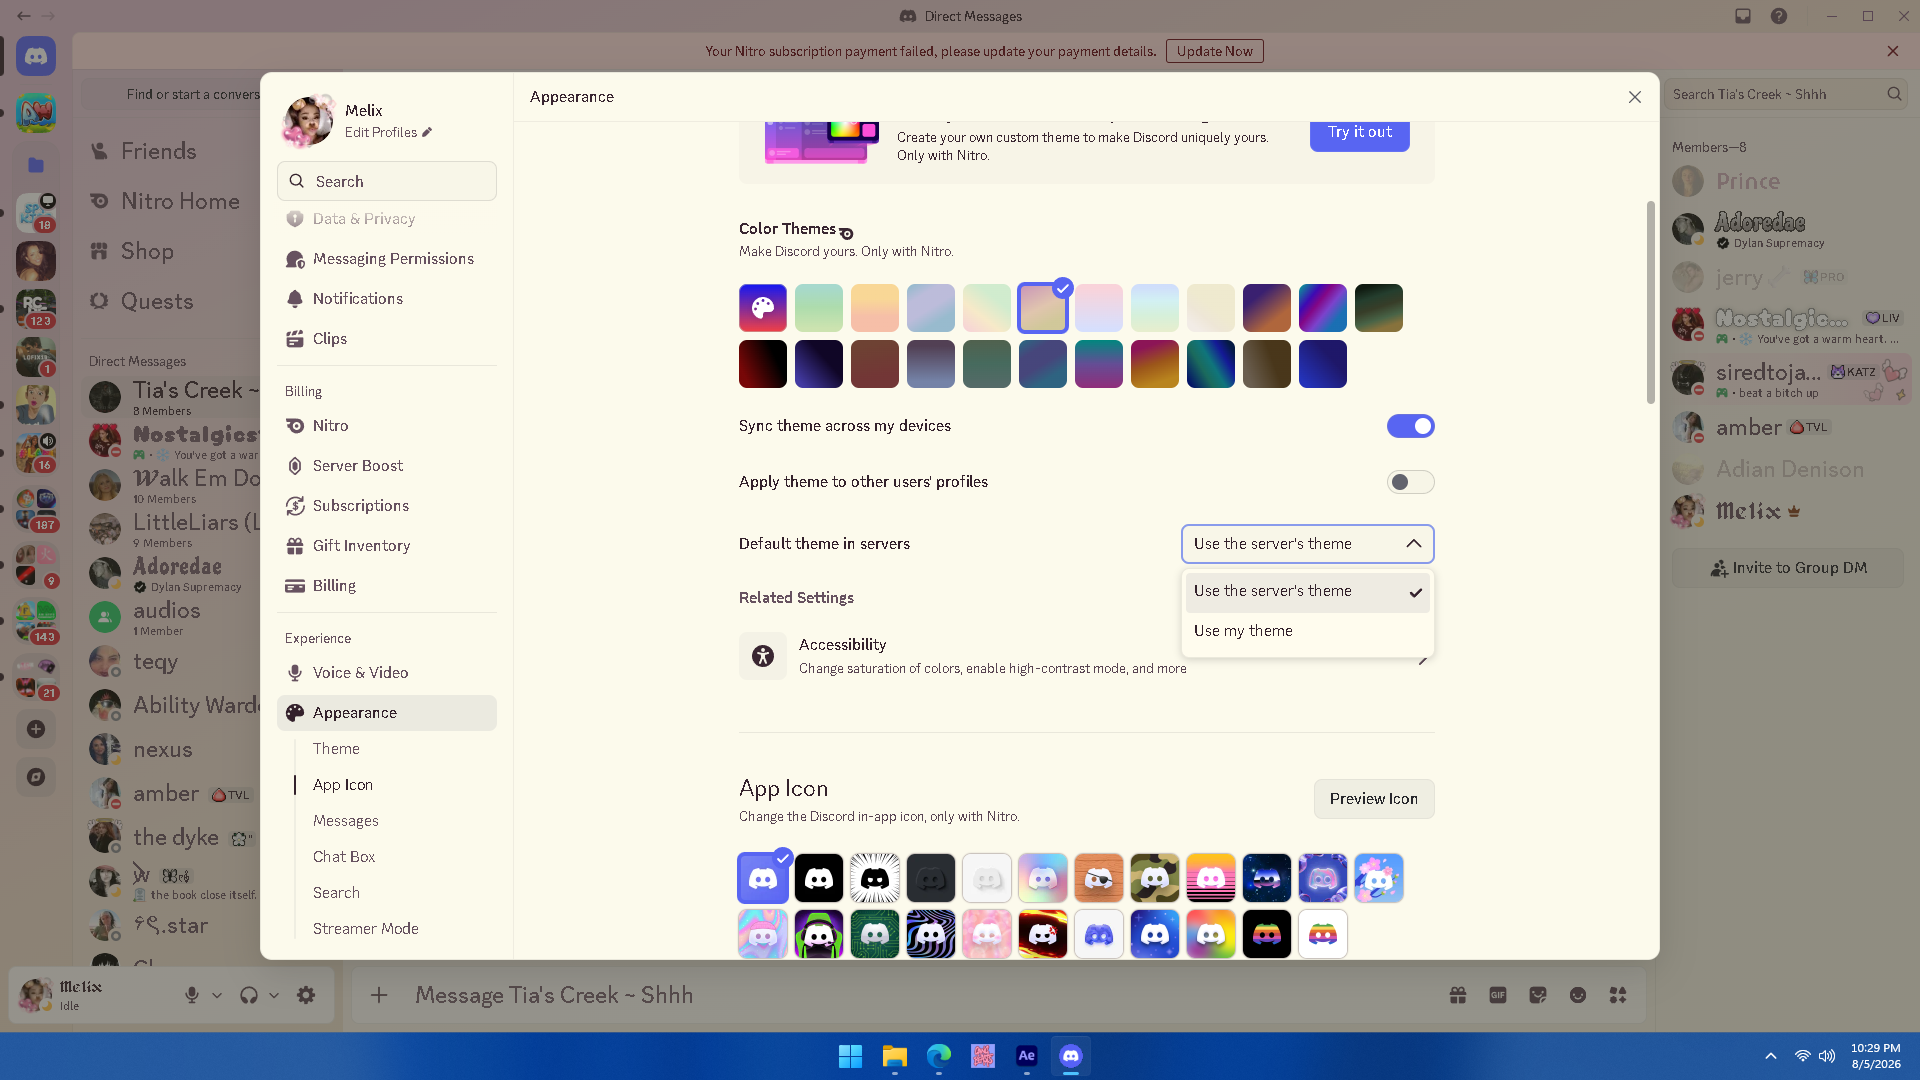This screenshot has width=1920, height=1080.
Task: Open the Gift Inventory settings page
Action: click(387, 546)
